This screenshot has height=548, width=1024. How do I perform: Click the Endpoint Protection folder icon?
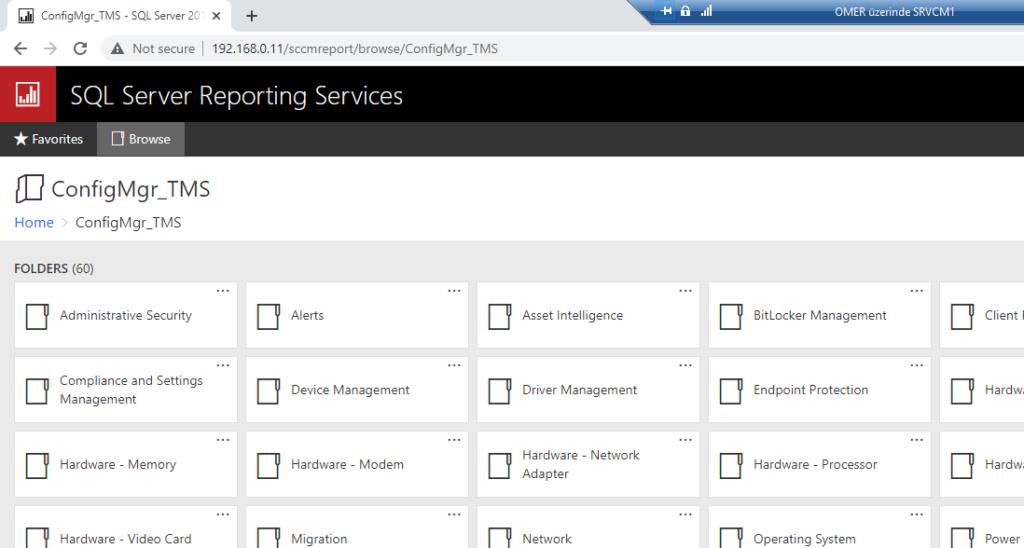[x=731, y=391]
